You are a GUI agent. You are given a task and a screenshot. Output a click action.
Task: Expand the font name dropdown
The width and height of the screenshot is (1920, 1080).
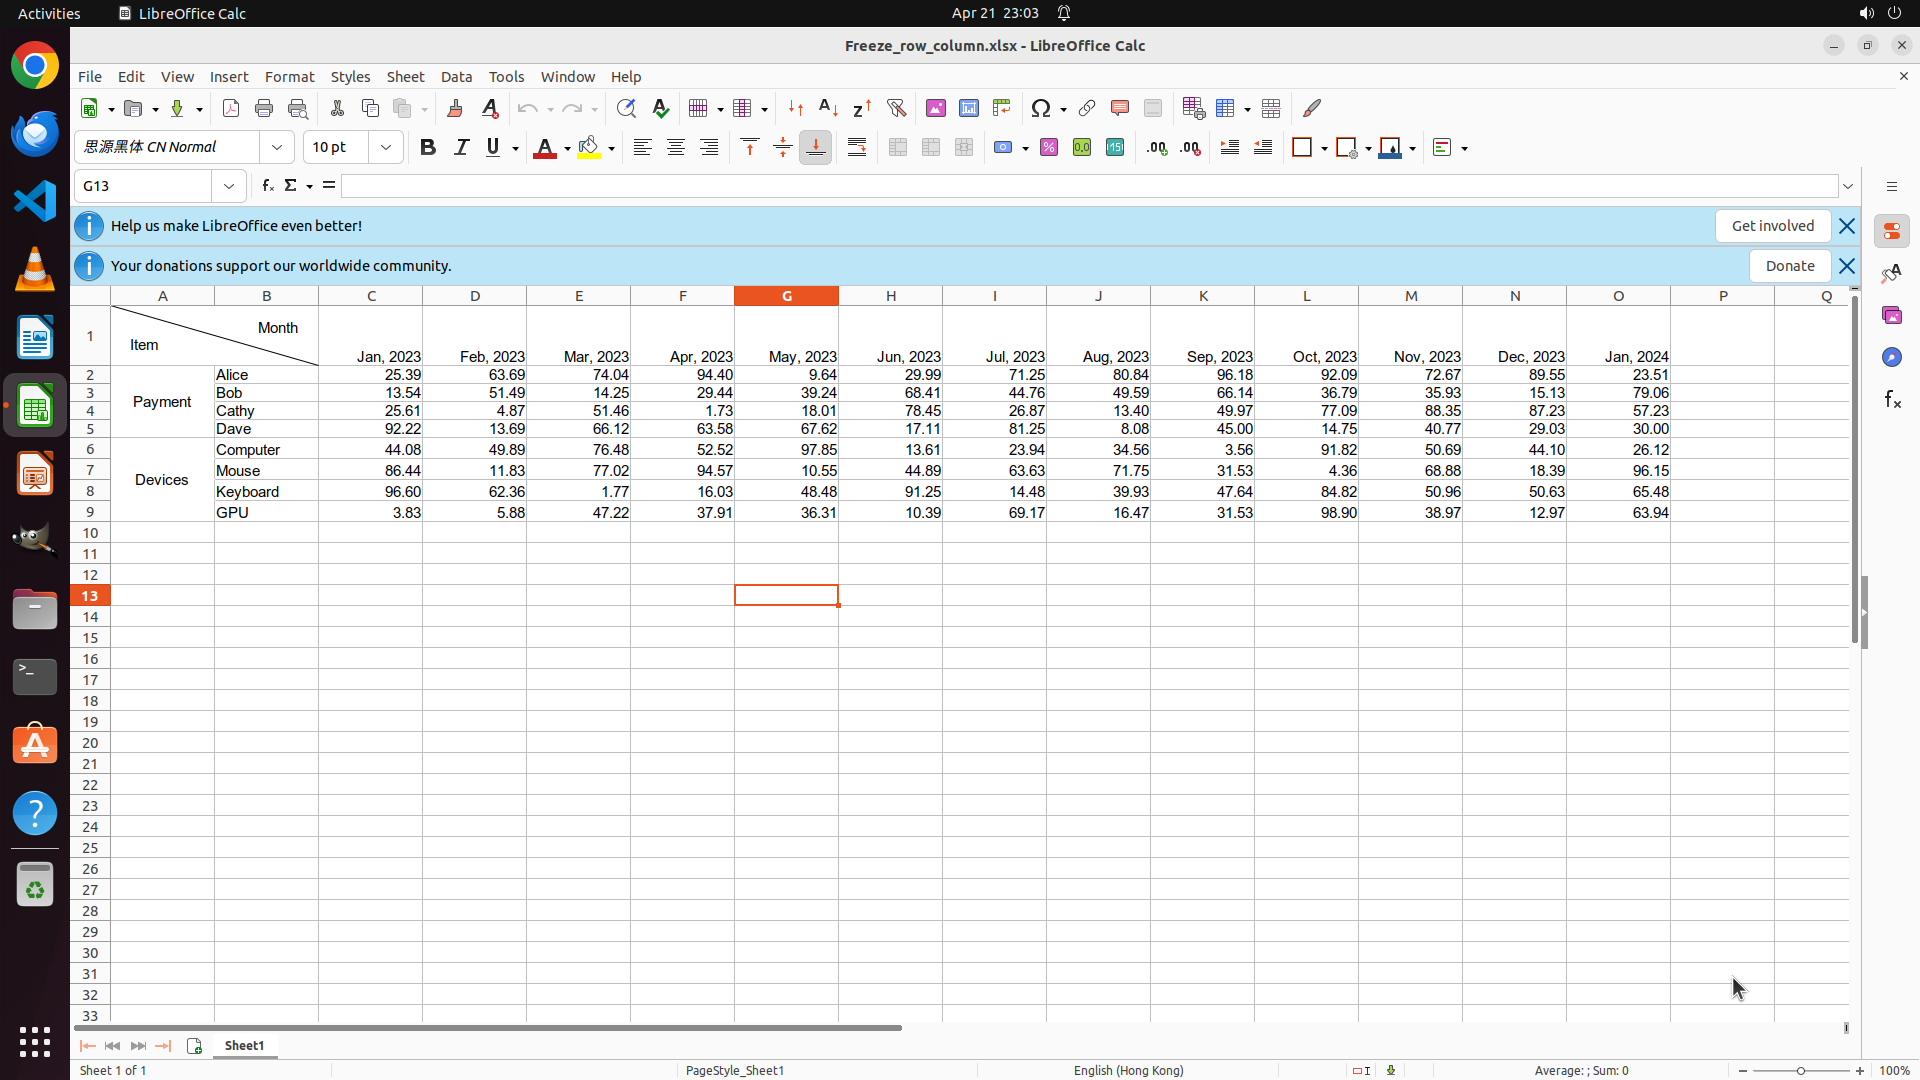[x=277, y=147]
